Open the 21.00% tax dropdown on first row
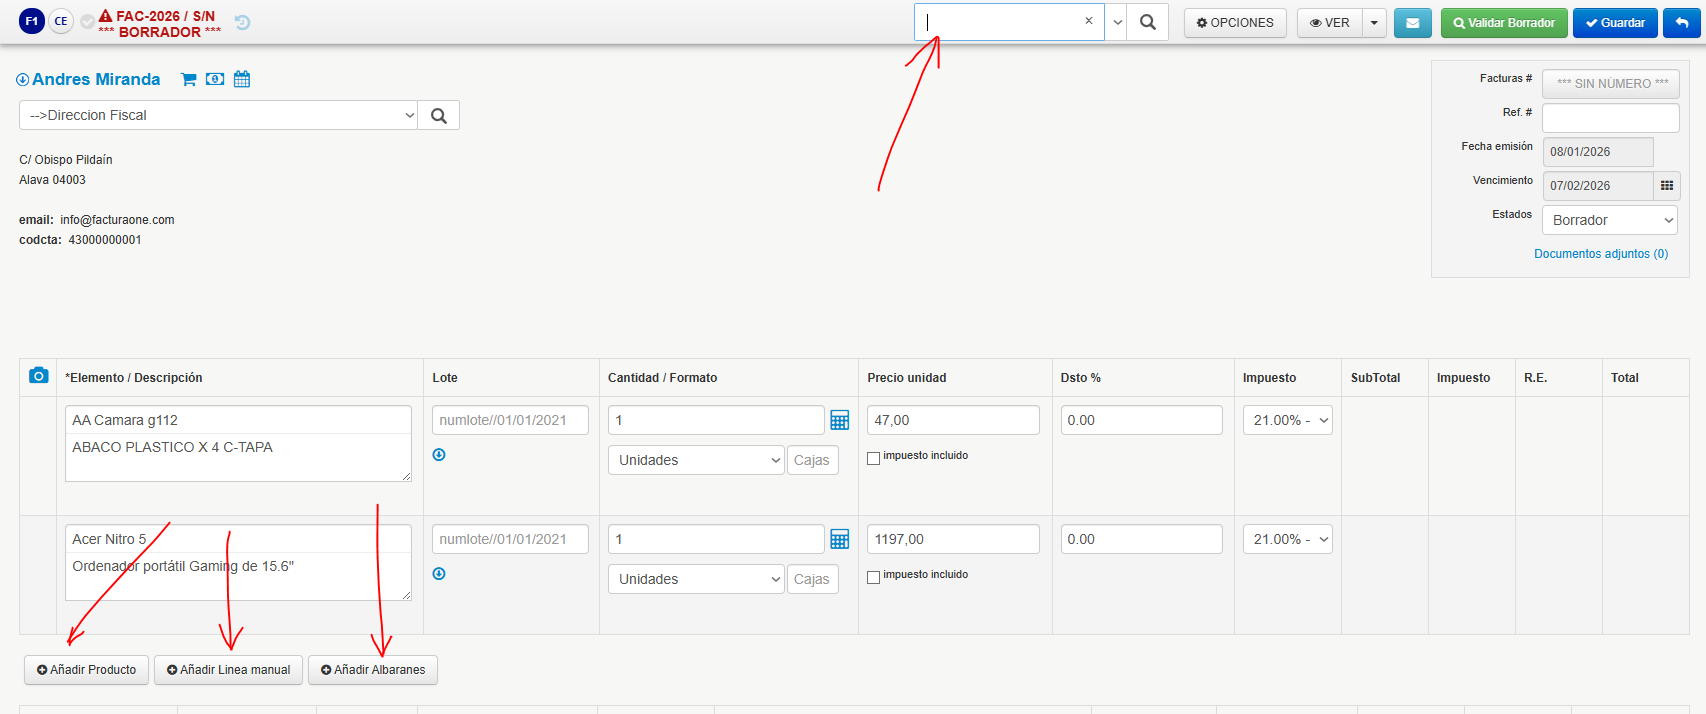 (x=1288, y=420)
